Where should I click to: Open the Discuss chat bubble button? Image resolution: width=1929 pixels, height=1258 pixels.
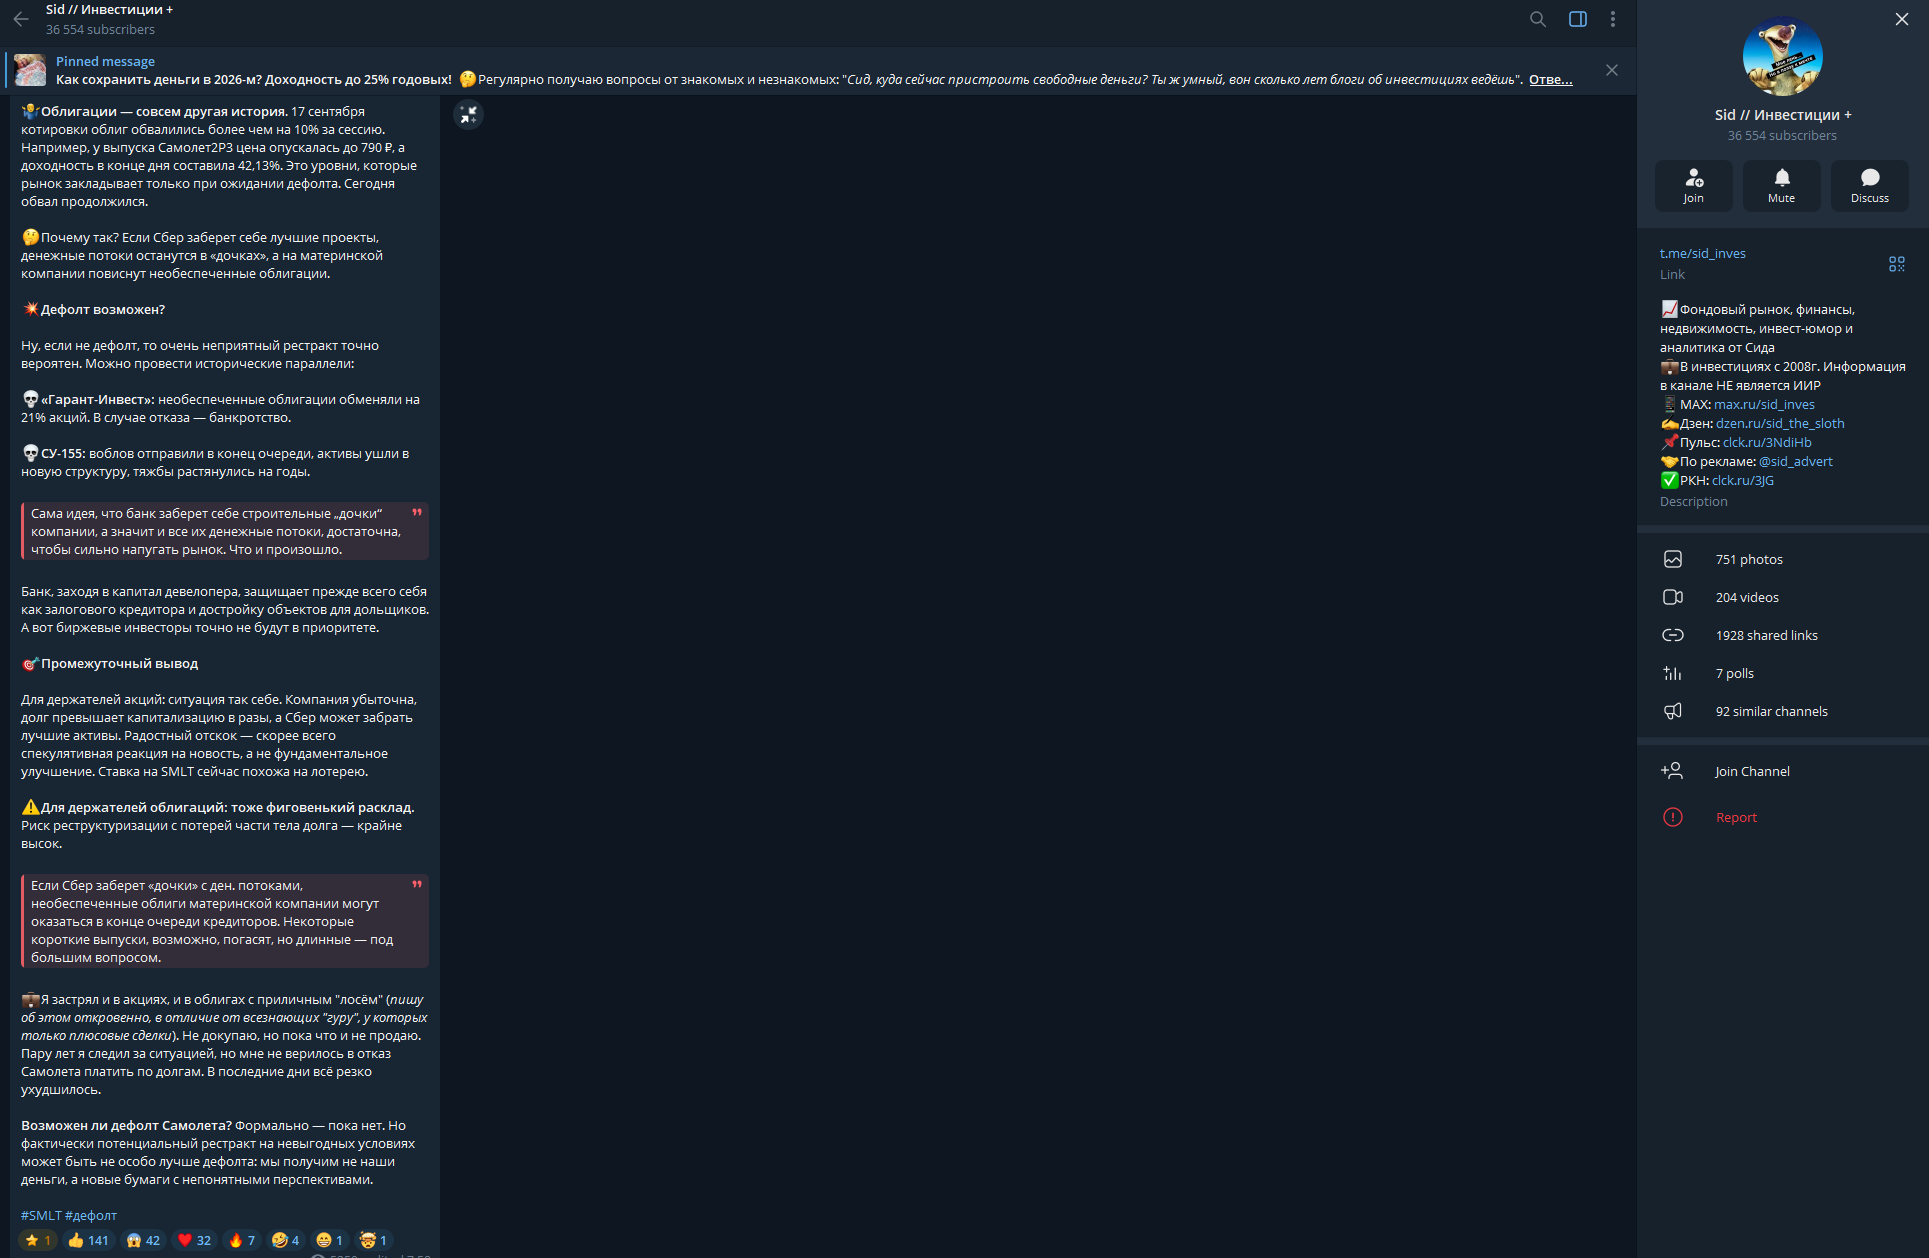1869,185
